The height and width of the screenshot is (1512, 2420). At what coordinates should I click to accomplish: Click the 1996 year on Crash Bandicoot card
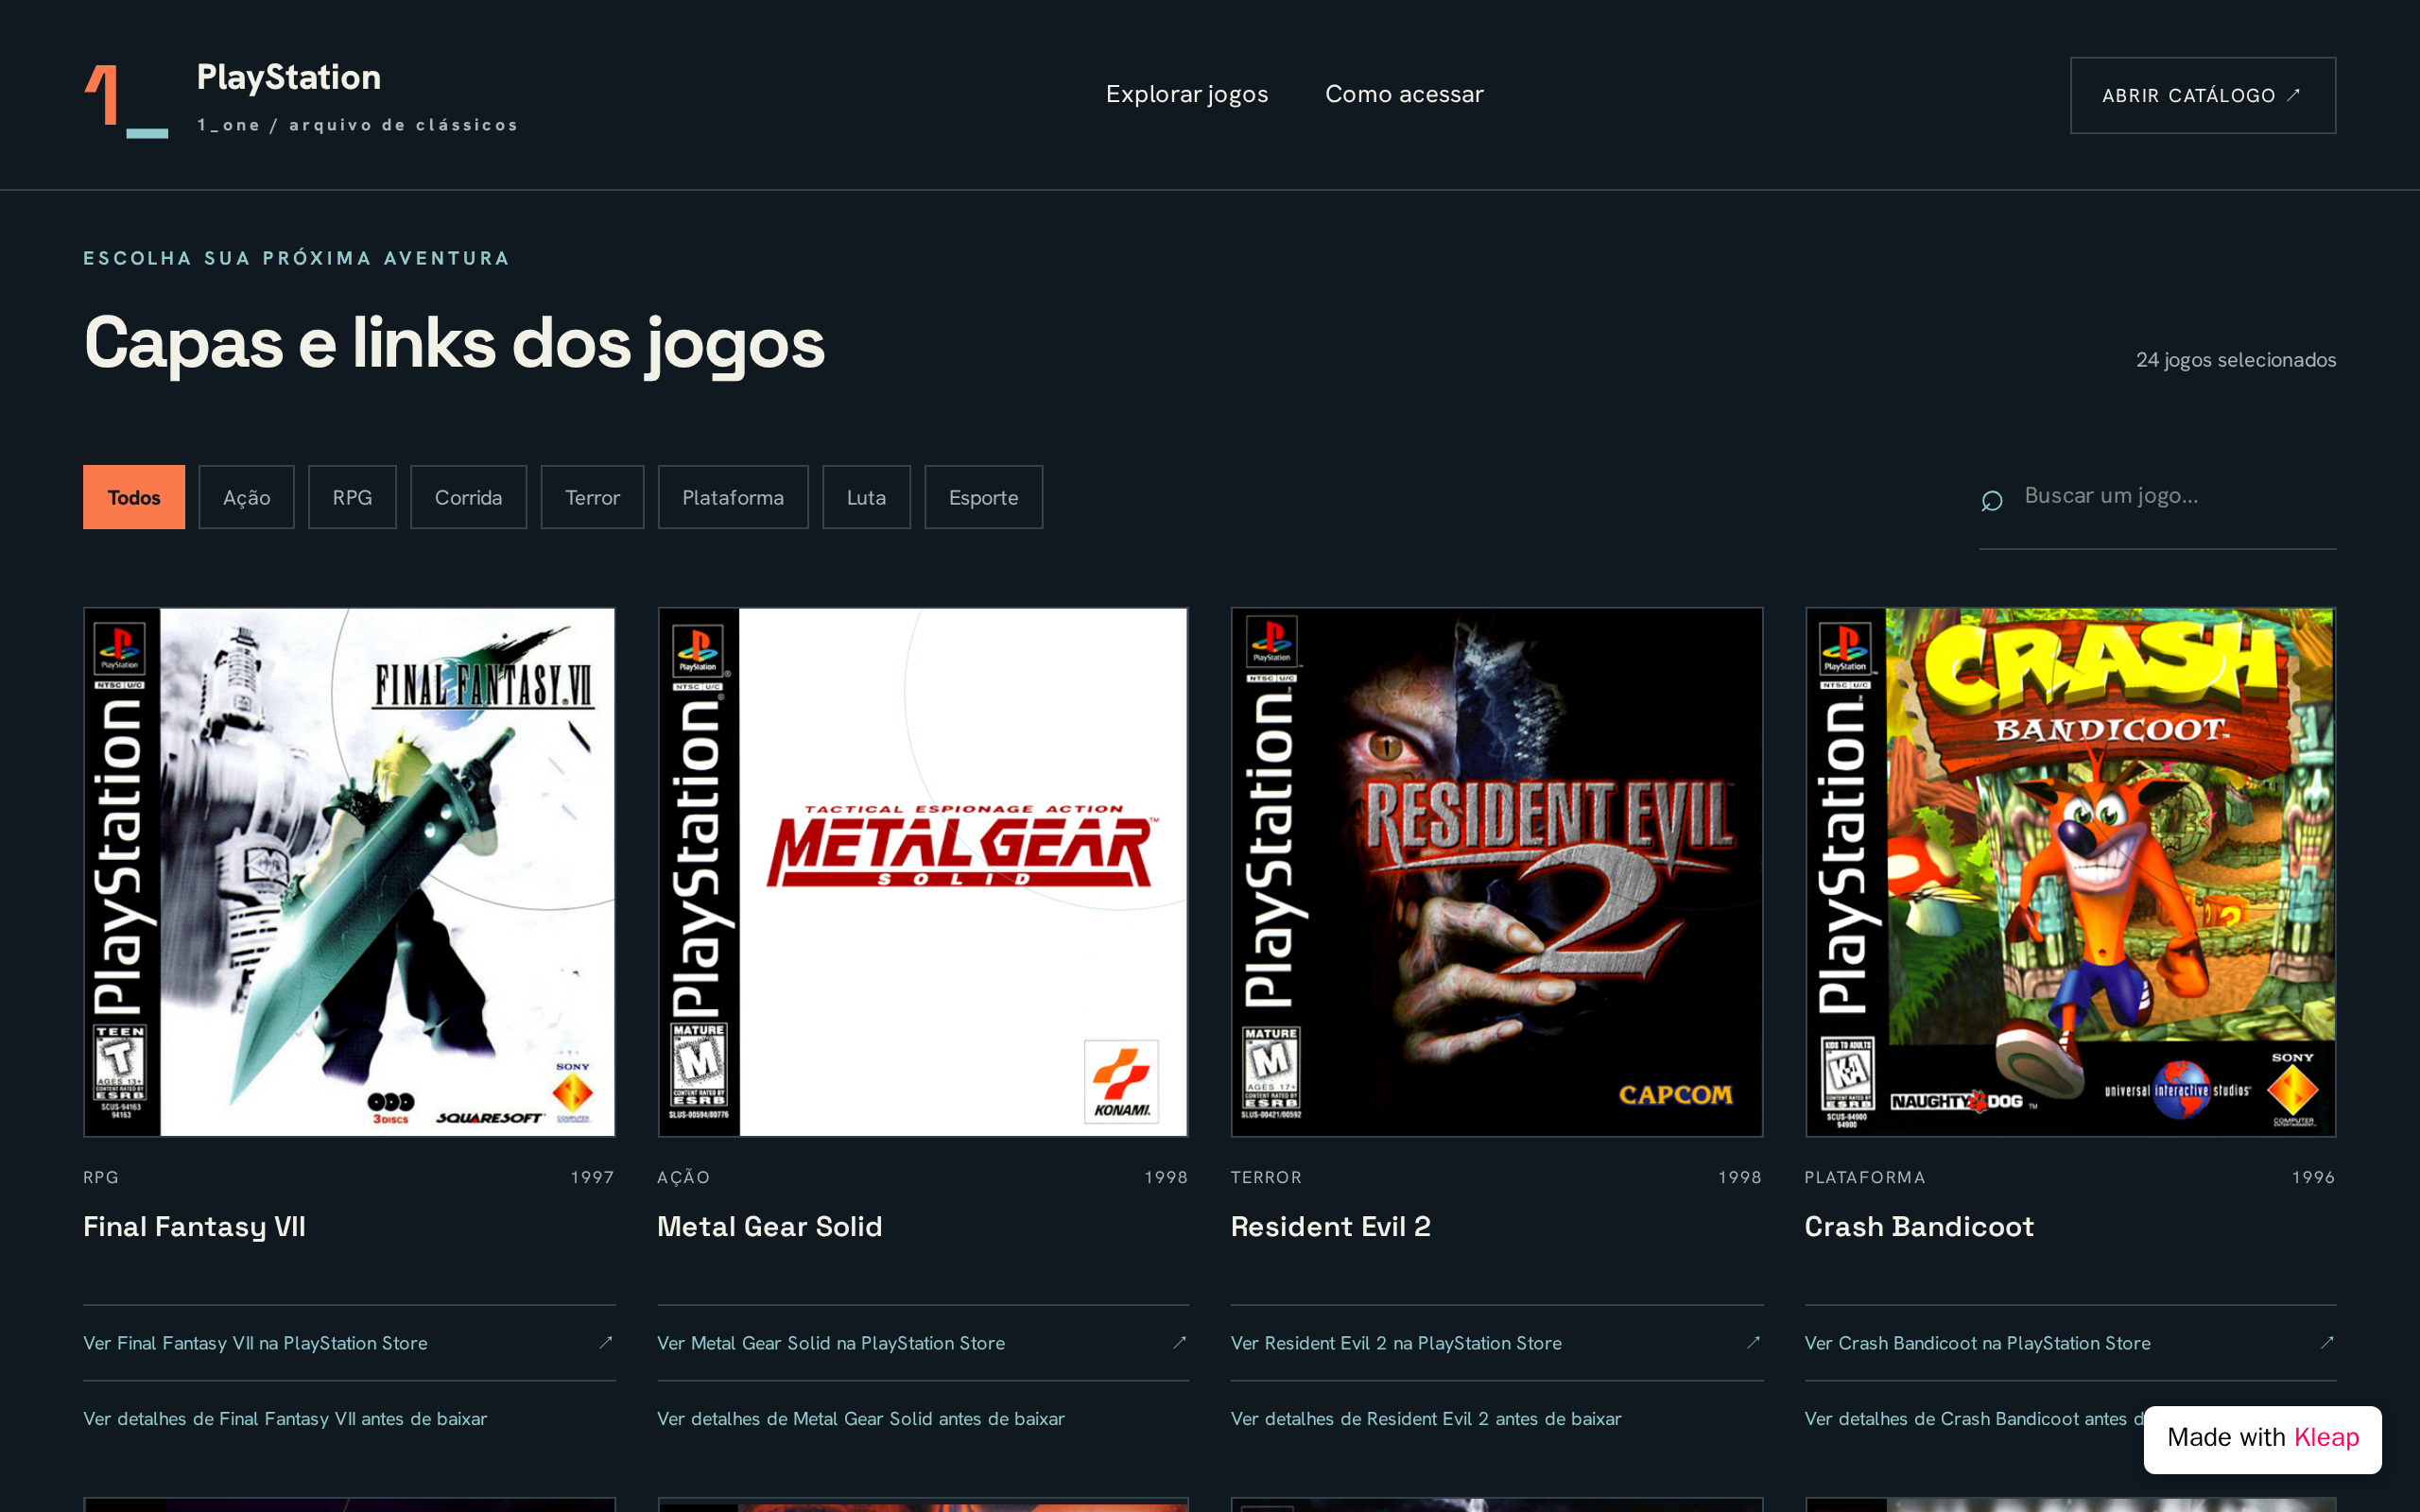pos(2314,1177)
